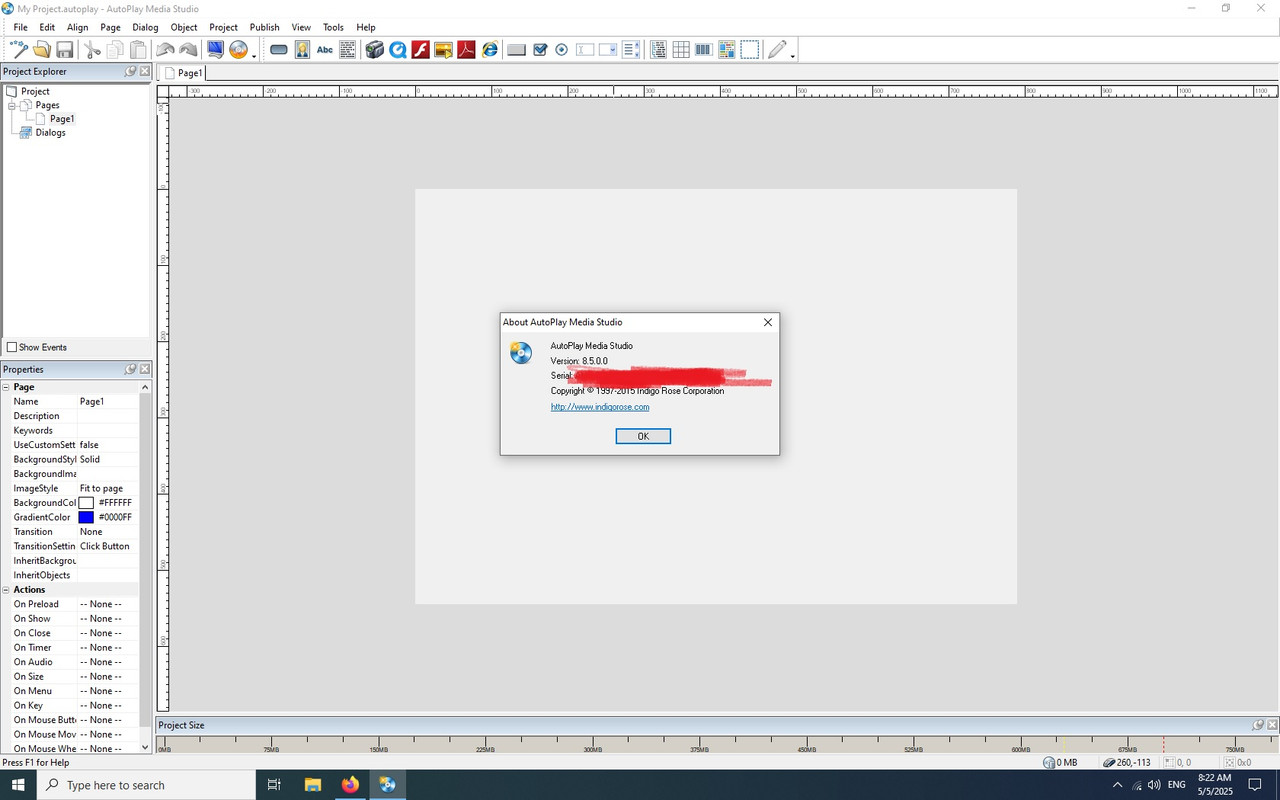The image size is (1280, 800).
Task: Click the Preview monitor icon
Action: (x=215, y=50)
